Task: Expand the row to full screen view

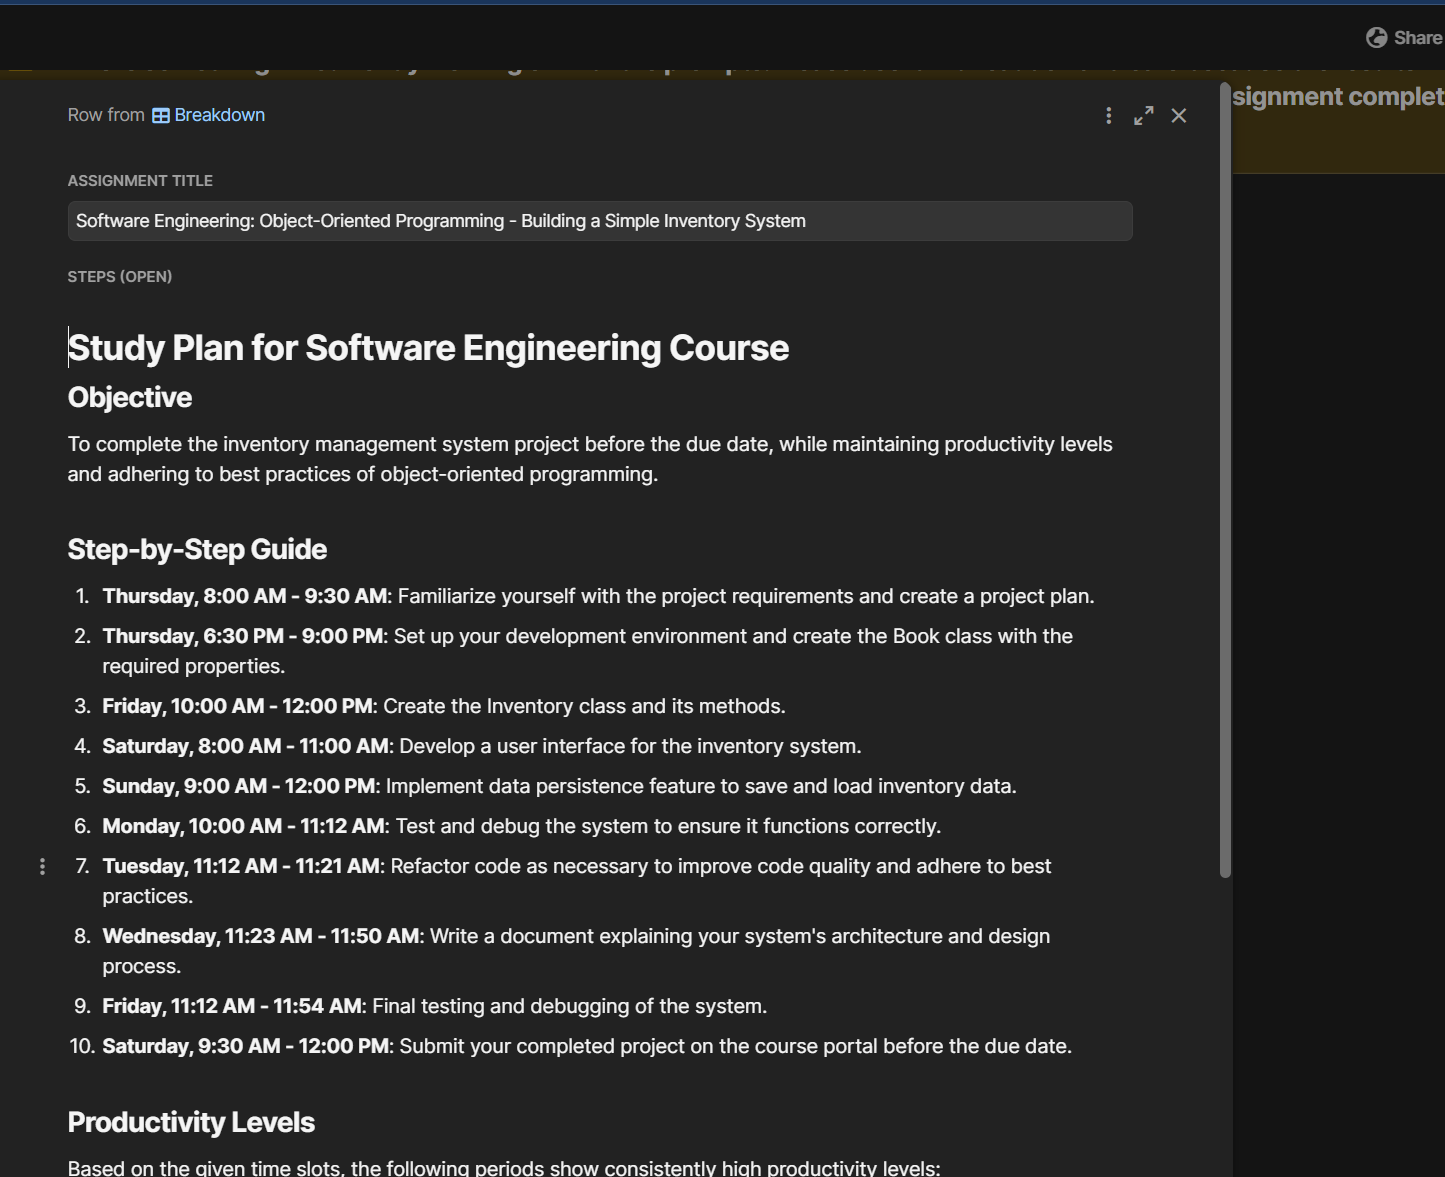Action: pyautogui.click(x=1144, y=116)
